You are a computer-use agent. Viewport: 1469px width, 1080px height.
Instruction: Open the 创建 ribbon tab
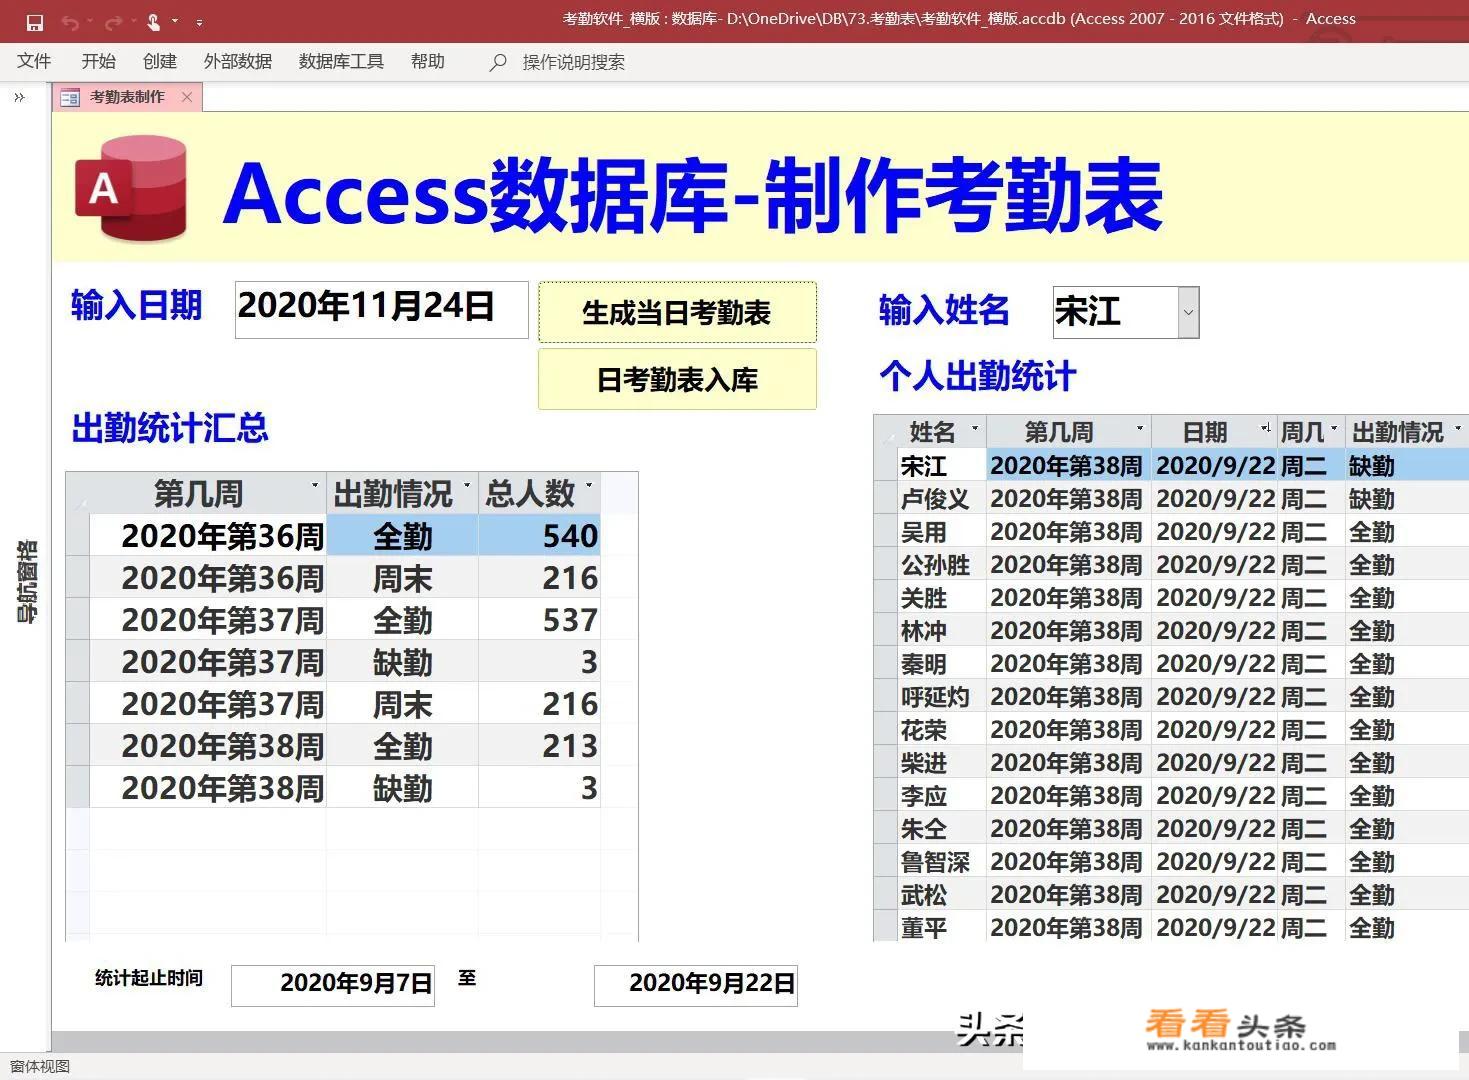tap(160, 62)
